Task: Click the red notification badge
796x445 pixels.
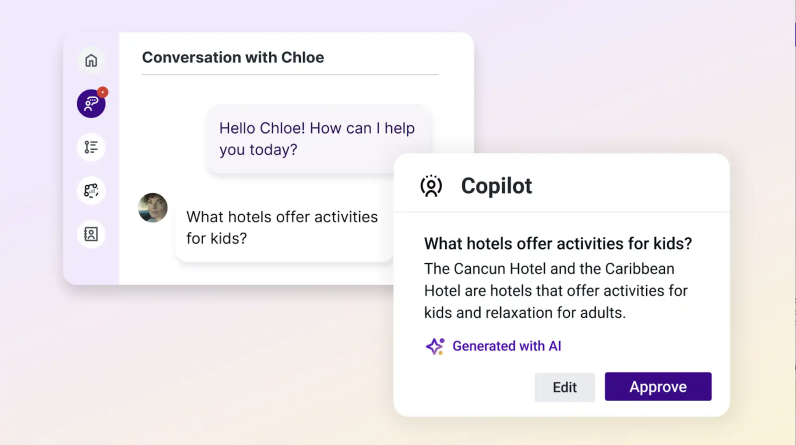Action: pos(103,92)
